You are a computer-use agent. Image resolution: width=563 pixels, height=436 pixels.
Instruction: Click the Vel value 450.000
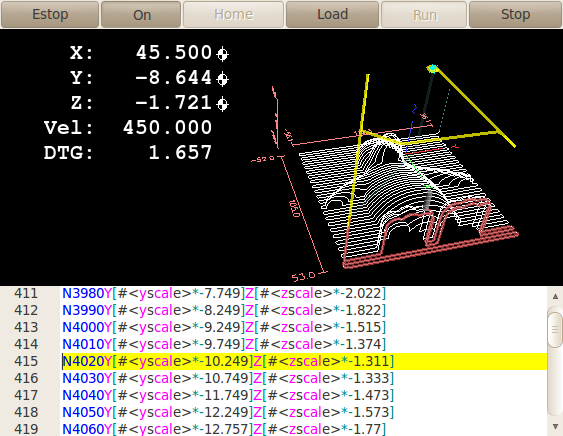(167, 127)
